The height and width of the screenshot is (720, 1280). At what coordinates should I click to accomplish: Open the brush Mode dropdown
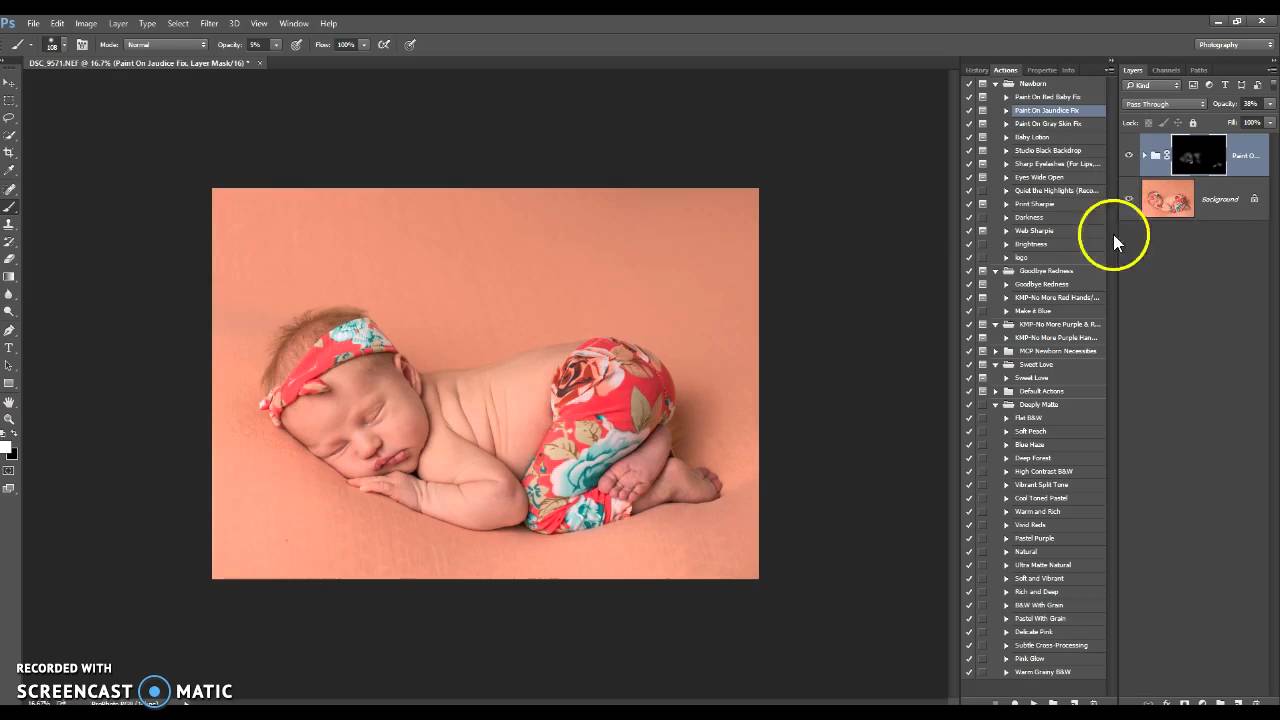point(166,44)
